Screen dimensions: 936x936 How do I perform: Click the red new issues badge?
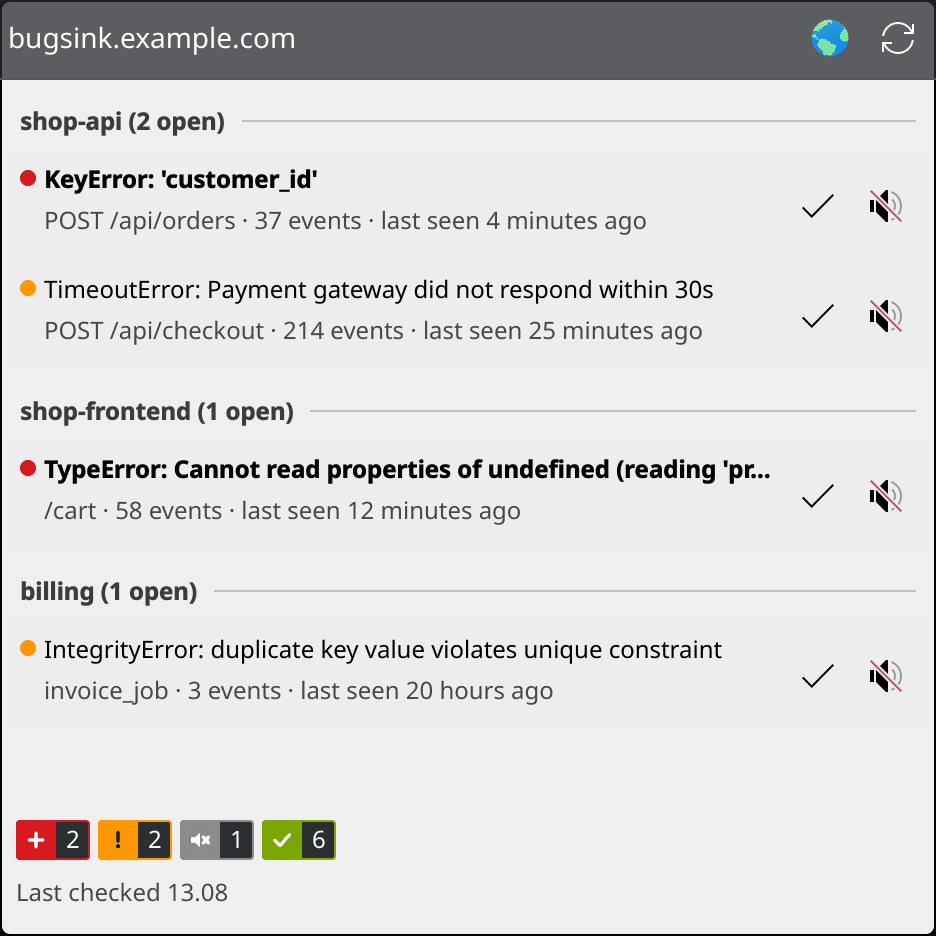53,840
